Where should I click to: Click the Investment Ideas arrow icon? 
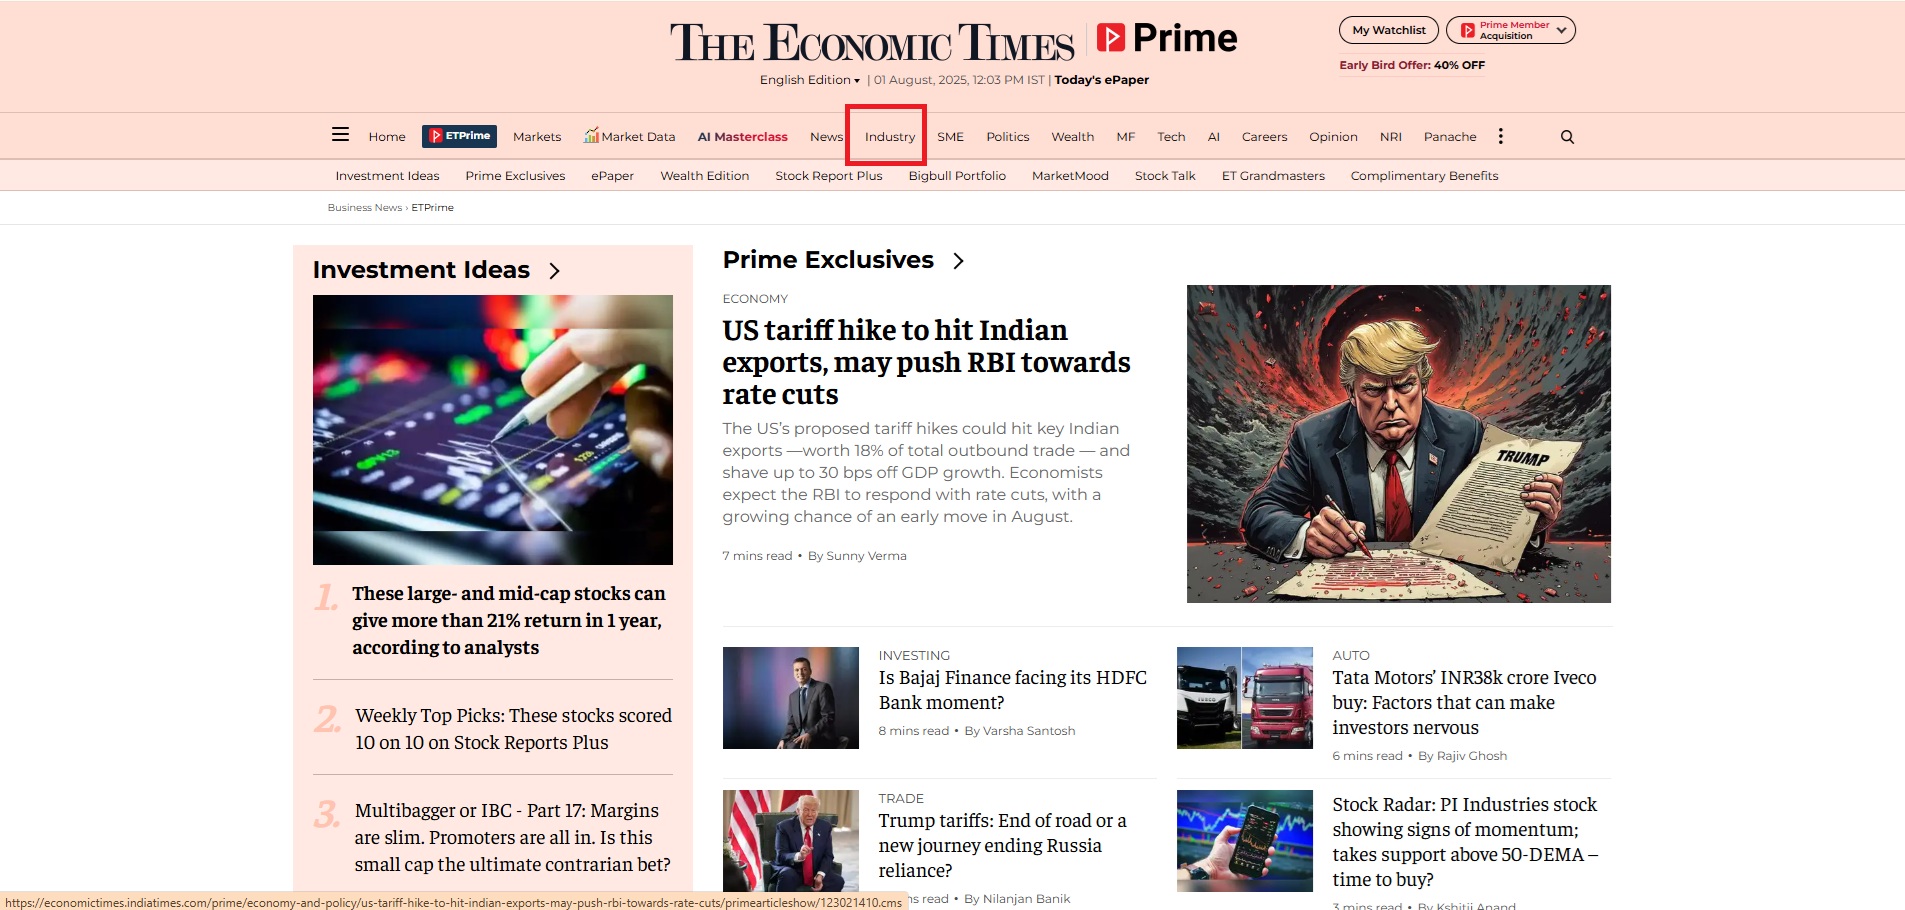[555, 271]
